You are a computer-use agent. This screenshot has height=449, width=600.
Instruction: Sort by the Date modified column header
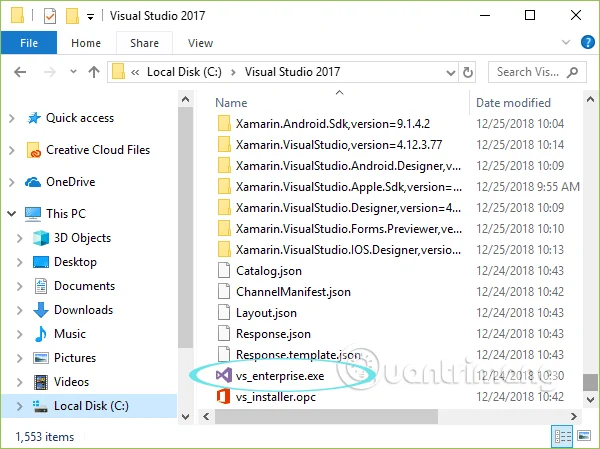(x=513, y=103)
